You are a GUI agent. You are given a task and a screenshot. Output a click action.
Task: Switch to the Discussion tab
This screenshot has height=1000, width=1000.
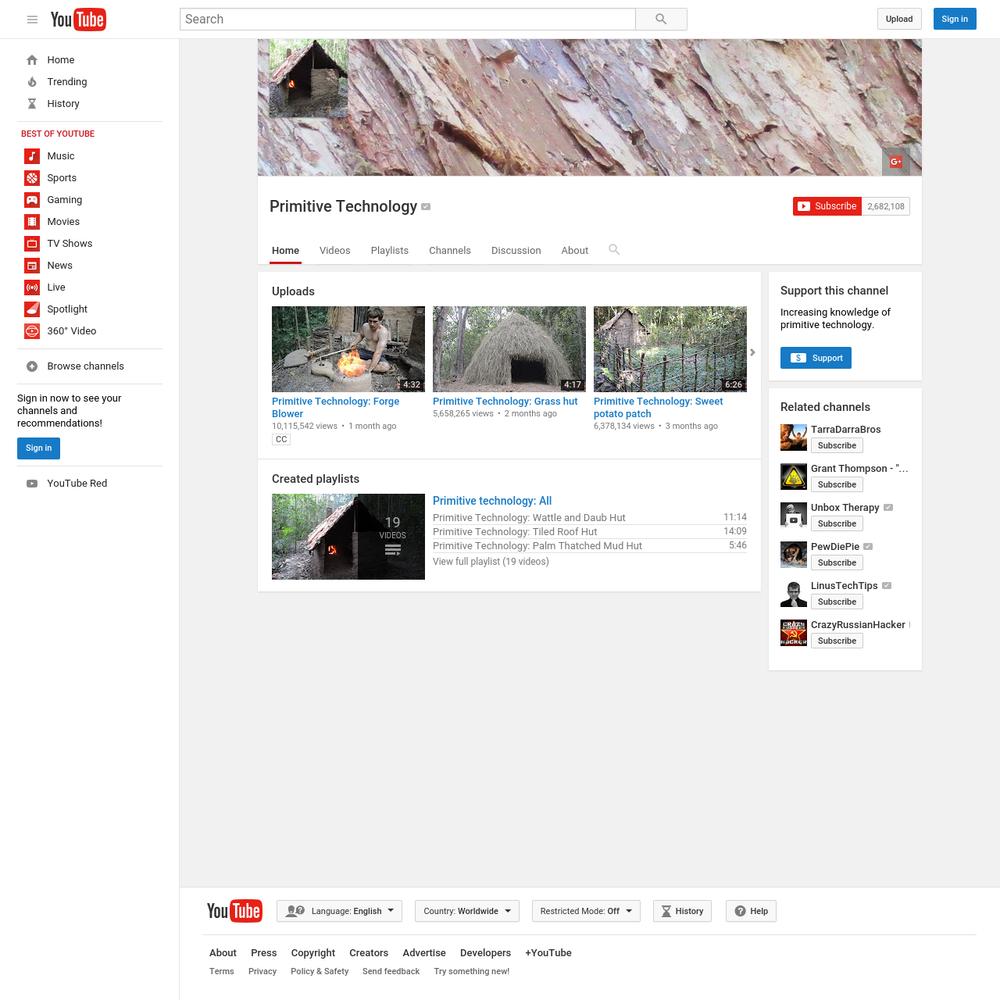click(516, 251)
